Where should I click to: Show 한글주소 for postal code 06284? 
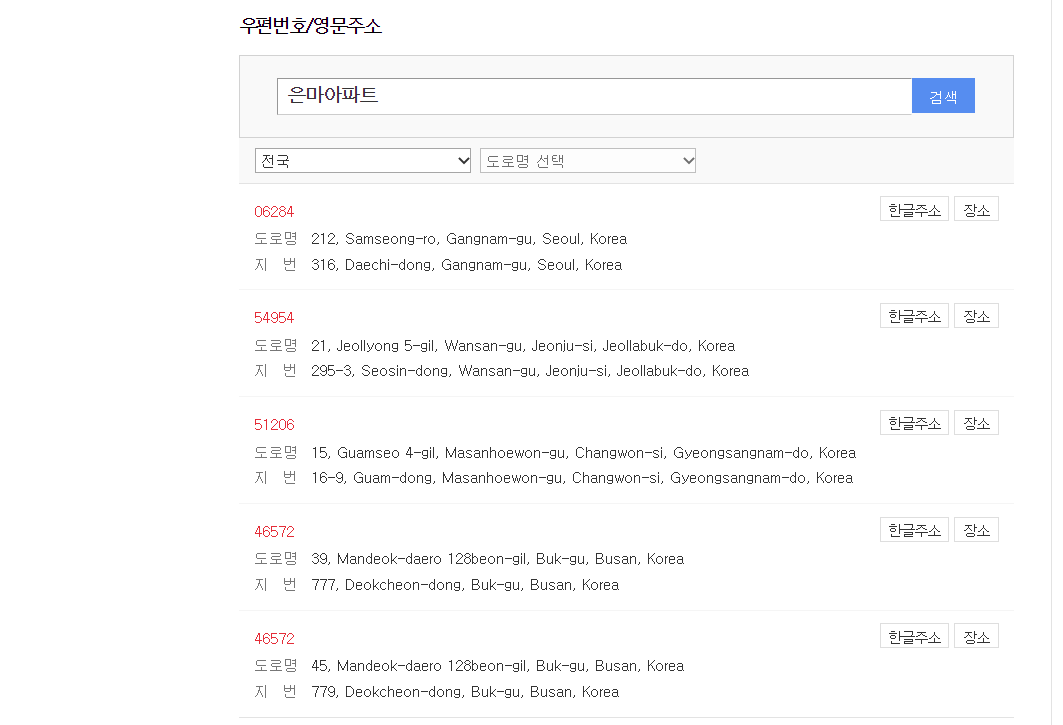tap(914, 210)
